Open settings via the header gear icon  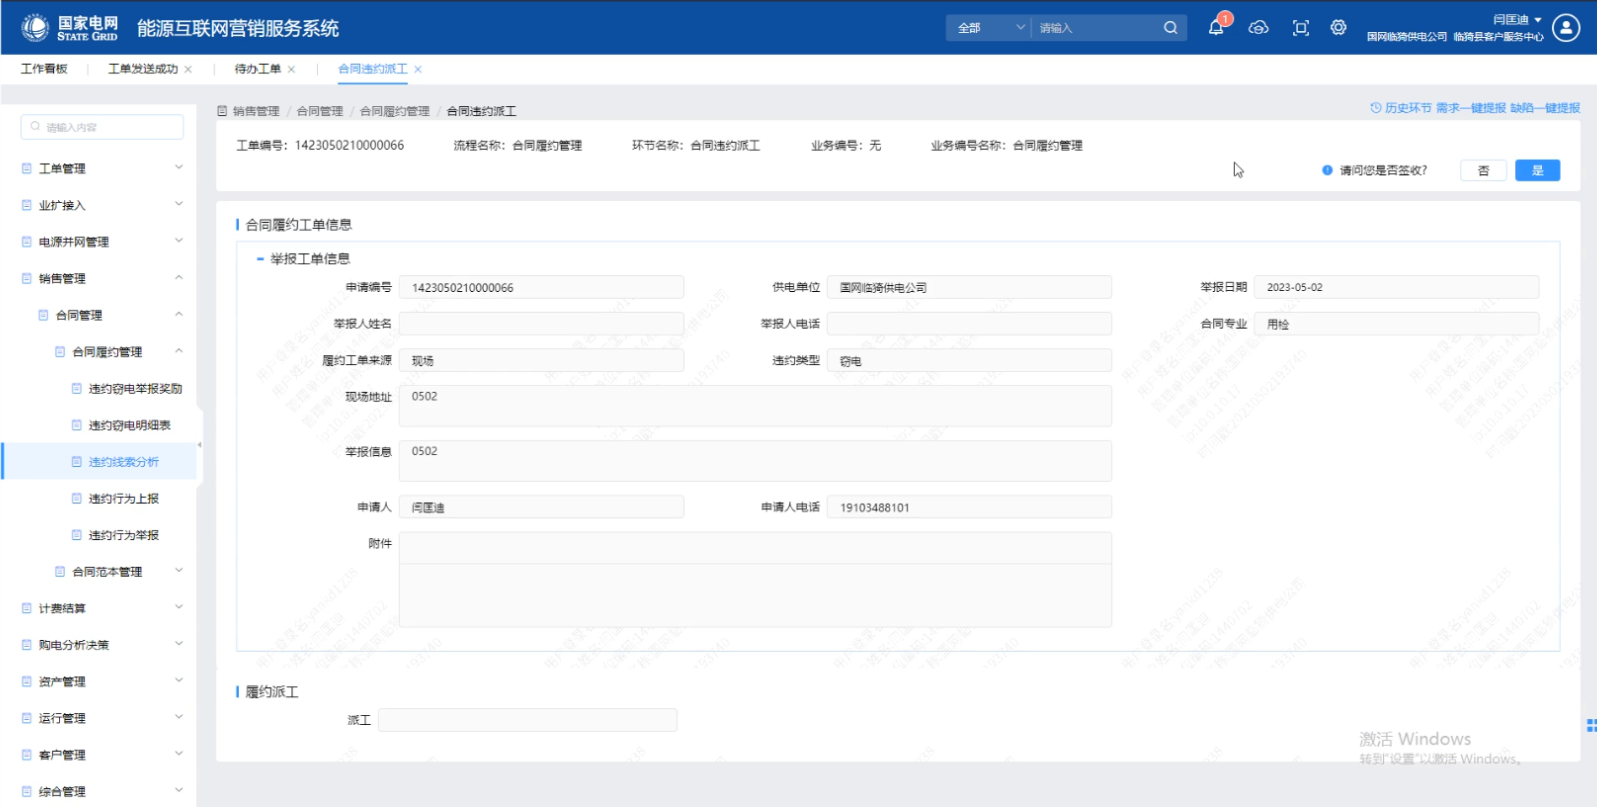1338,28
